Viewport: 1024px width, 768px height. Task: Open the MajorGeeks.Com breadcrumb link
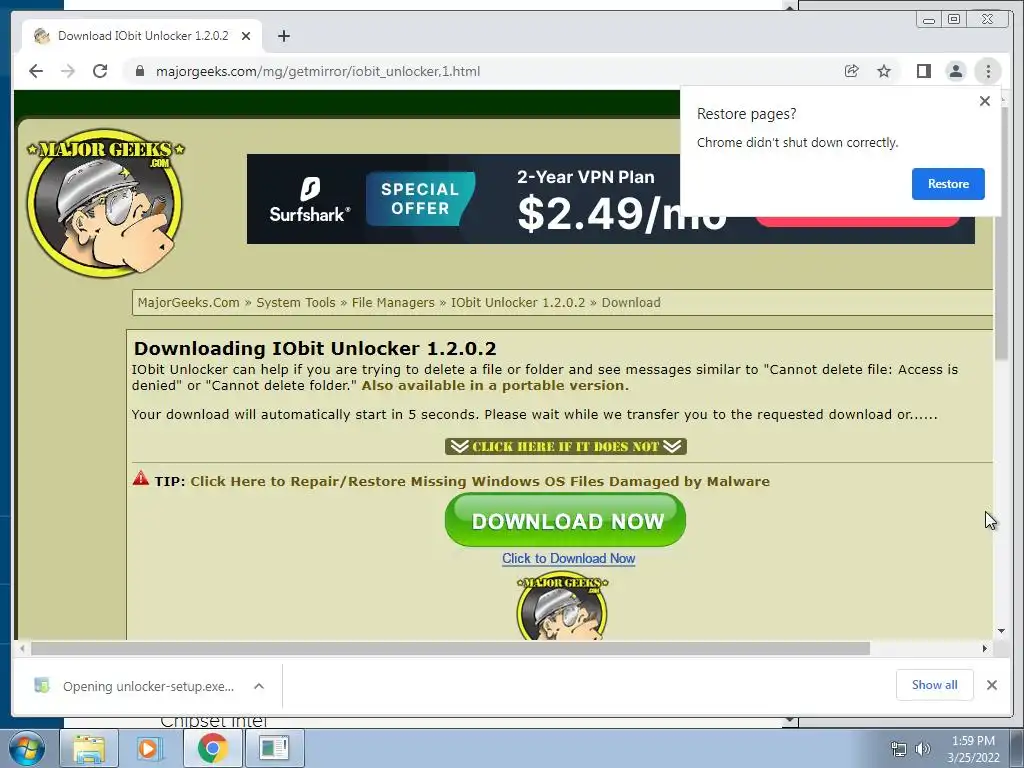click(x=189, y=302)
